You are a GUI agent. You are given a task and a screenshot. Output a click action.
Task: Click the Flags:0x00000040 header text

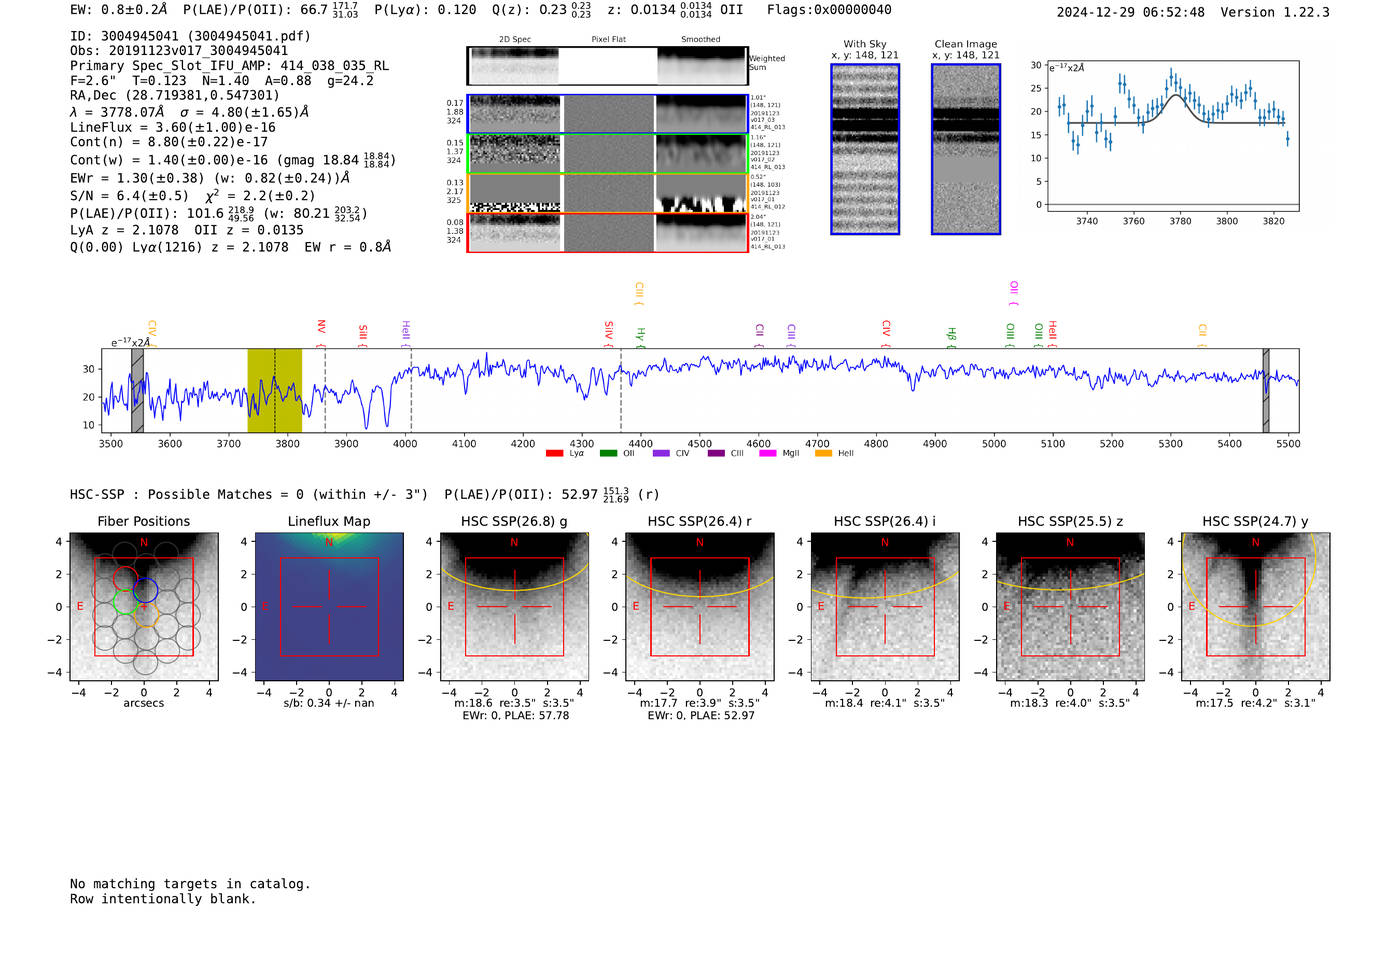pyautogui.click(x=829, y=10)
